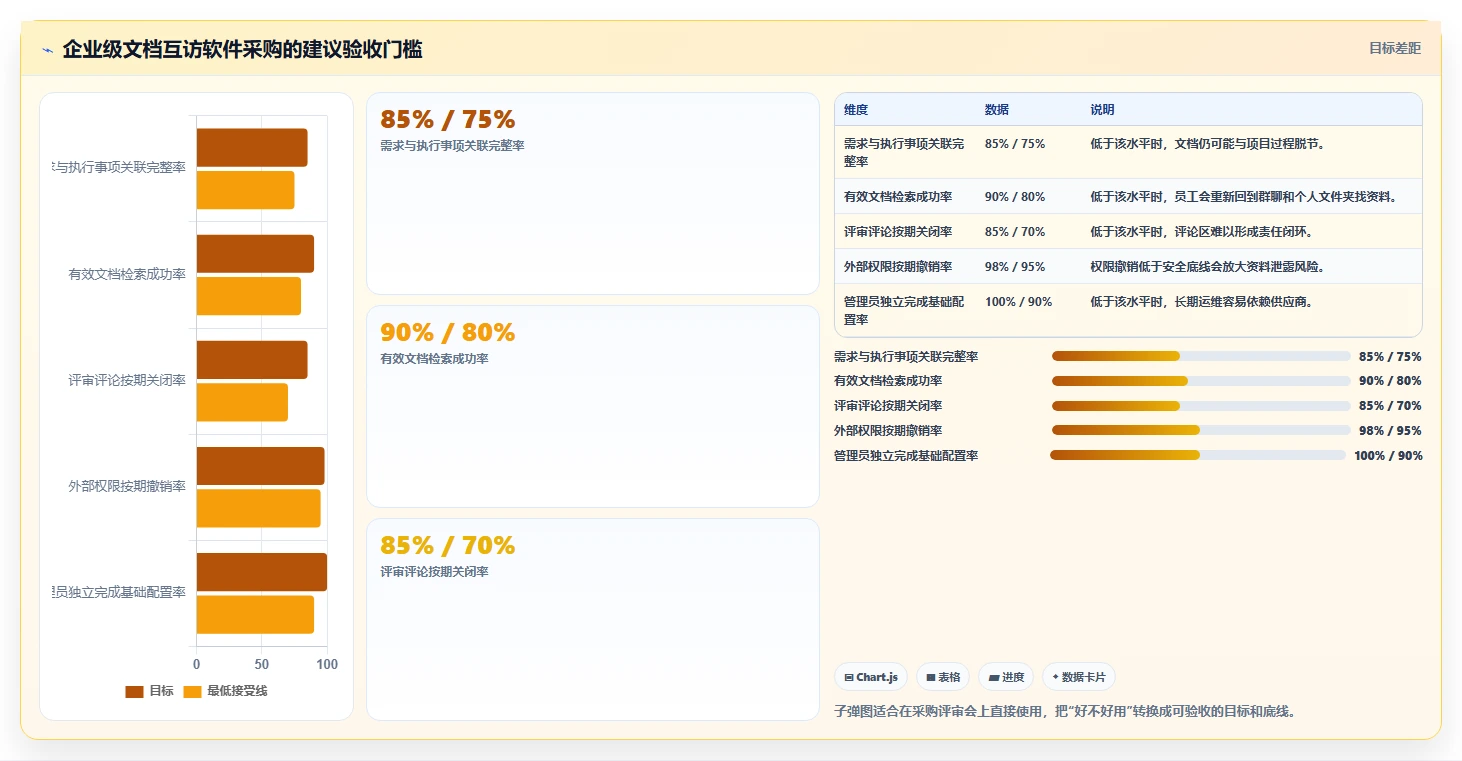1462x761 pixels.
Task: Click the 说明 table column header
Action: point(1102,110)
